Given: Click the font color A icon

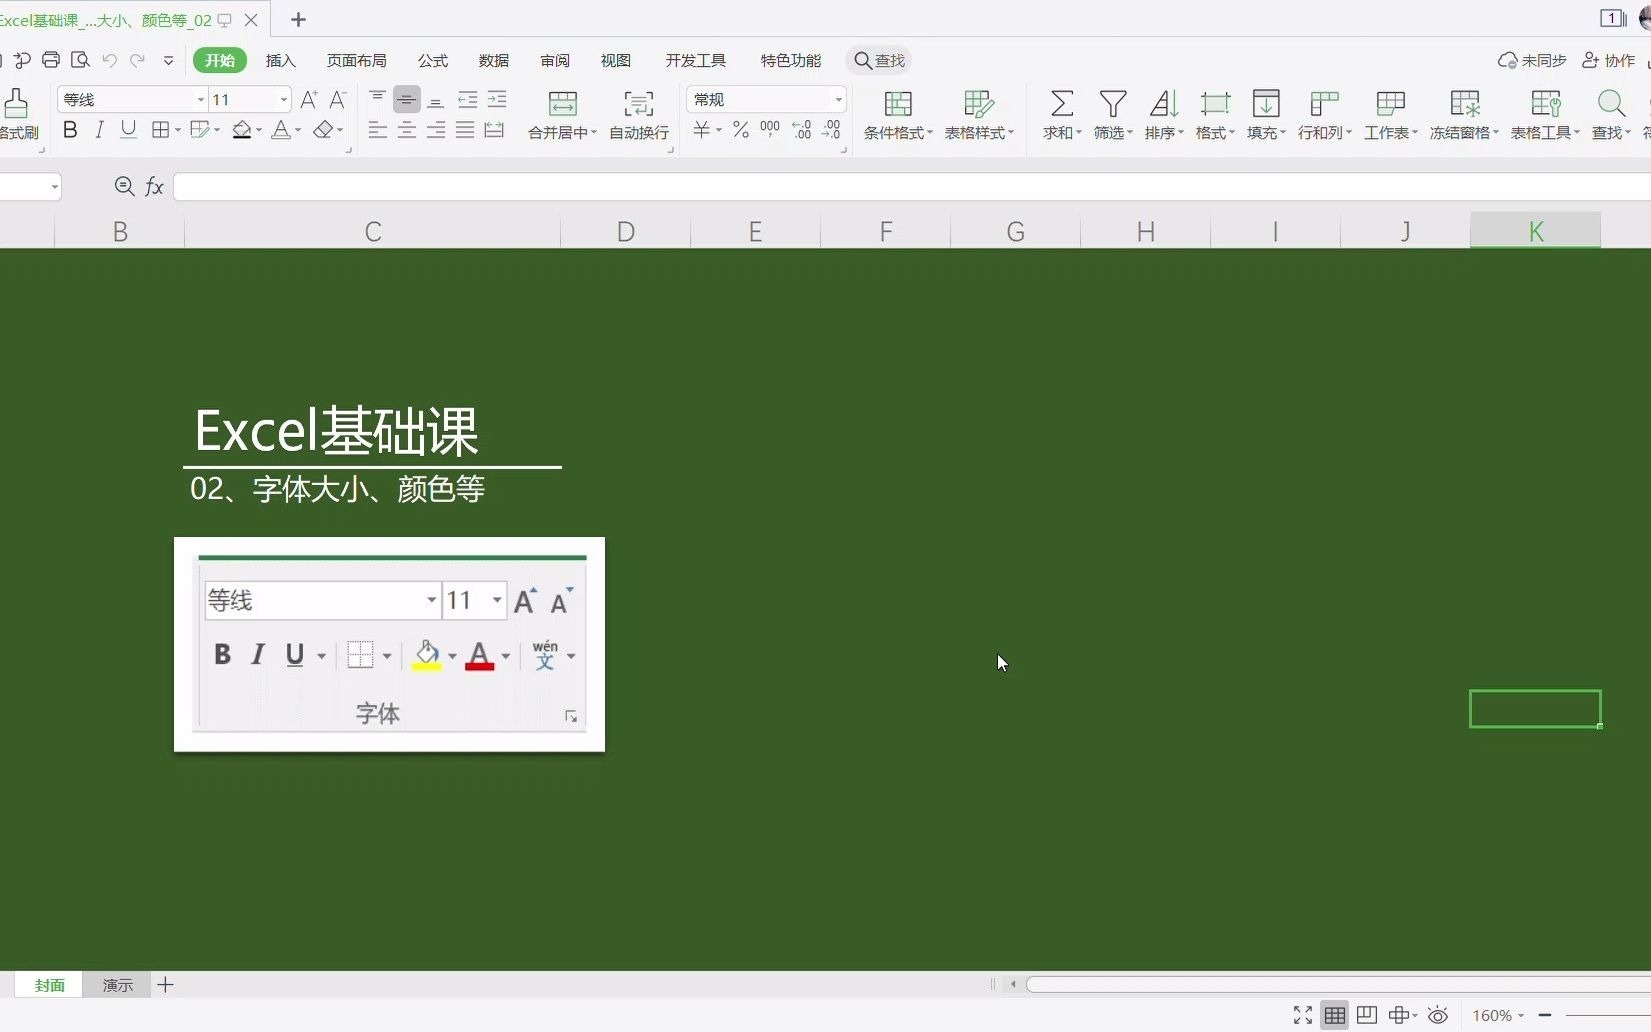Looking at the screenshot, I should point(281,130).
